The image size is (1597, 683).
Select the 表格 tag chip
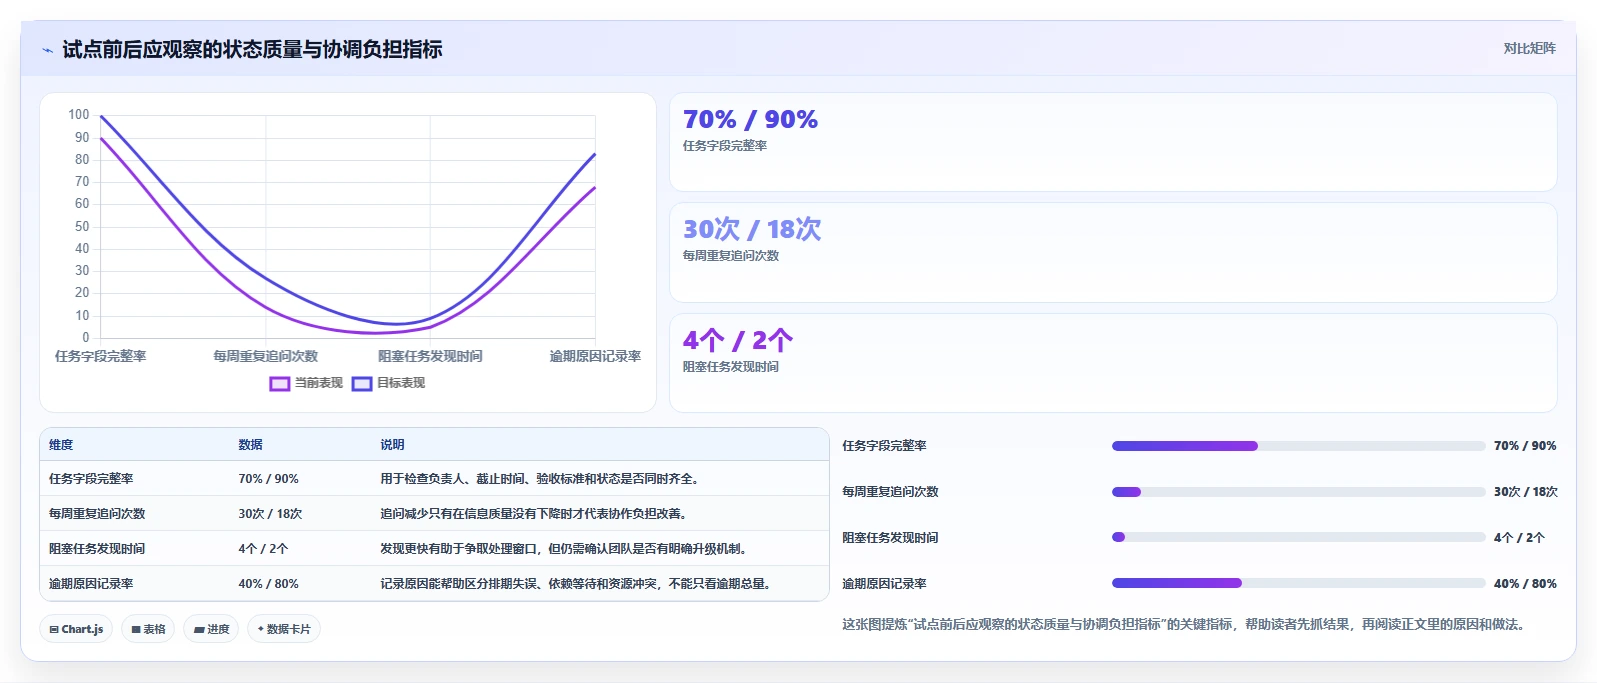(x=148, y=629)
